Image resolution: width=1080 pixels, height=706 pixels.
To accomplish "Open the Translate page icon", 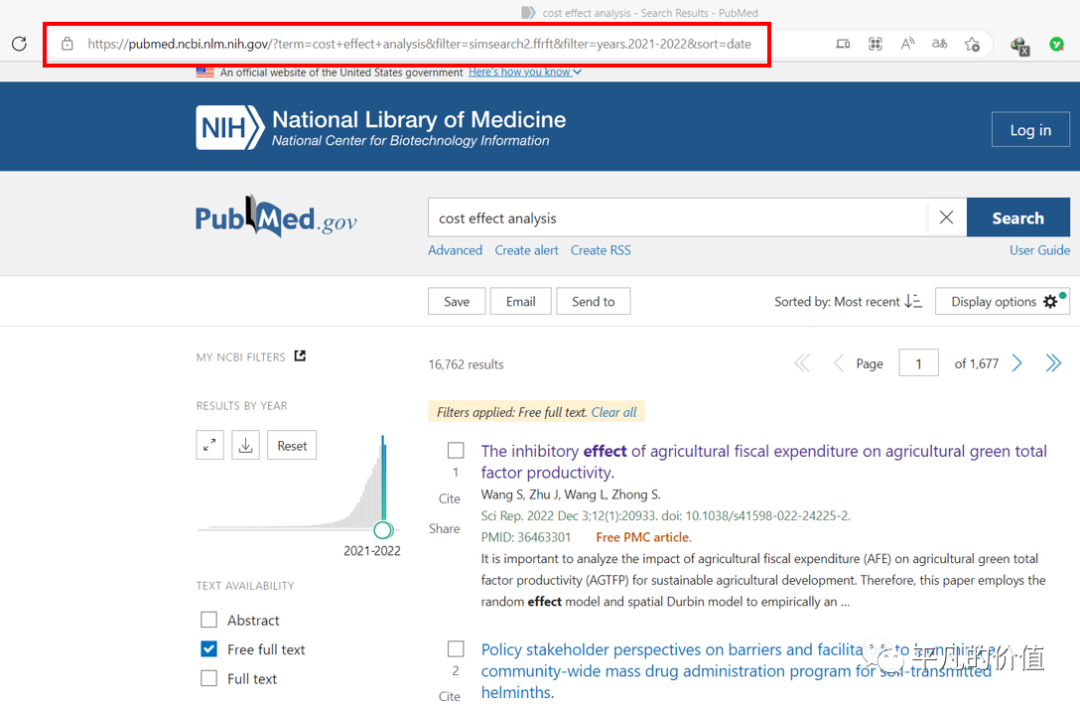I will [939, 44].
